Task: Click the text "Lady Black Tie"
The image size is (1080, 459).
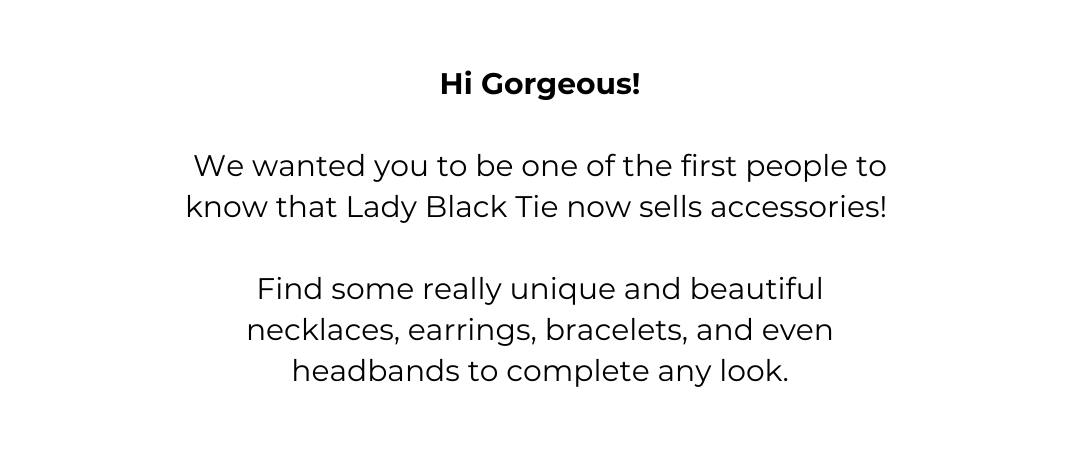Action: tap(452, 207)
